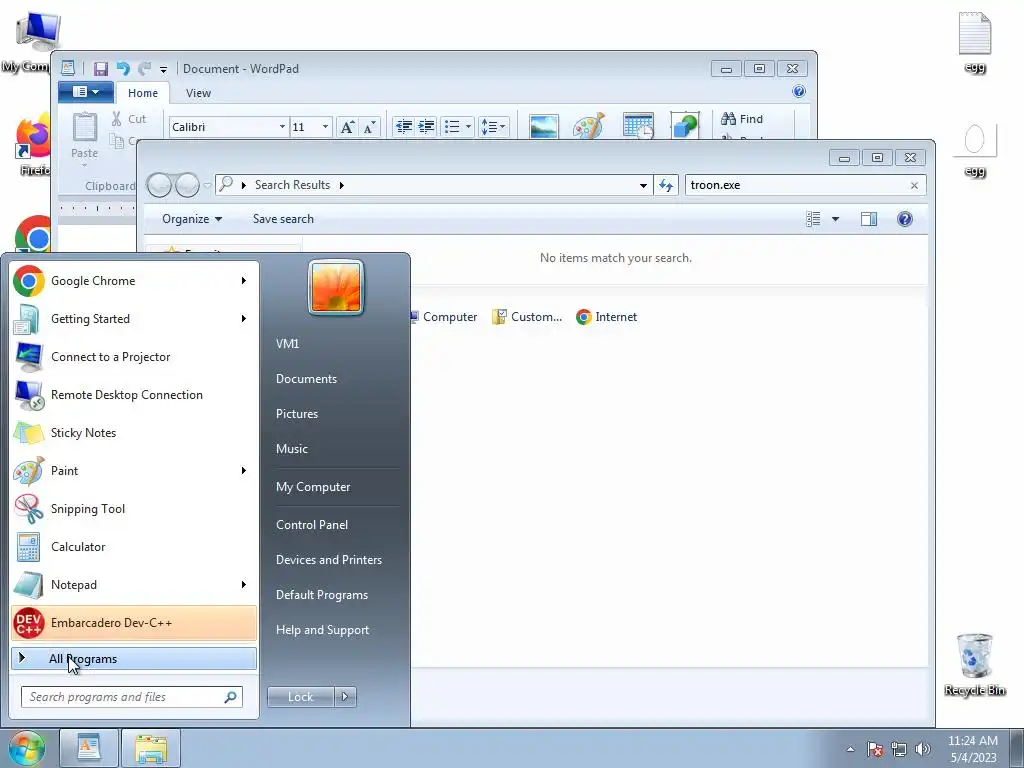The image size is (1024, 768).
Task: Open view options dropdown arrow
Action: pyautogui.click(x=835, y=219)
